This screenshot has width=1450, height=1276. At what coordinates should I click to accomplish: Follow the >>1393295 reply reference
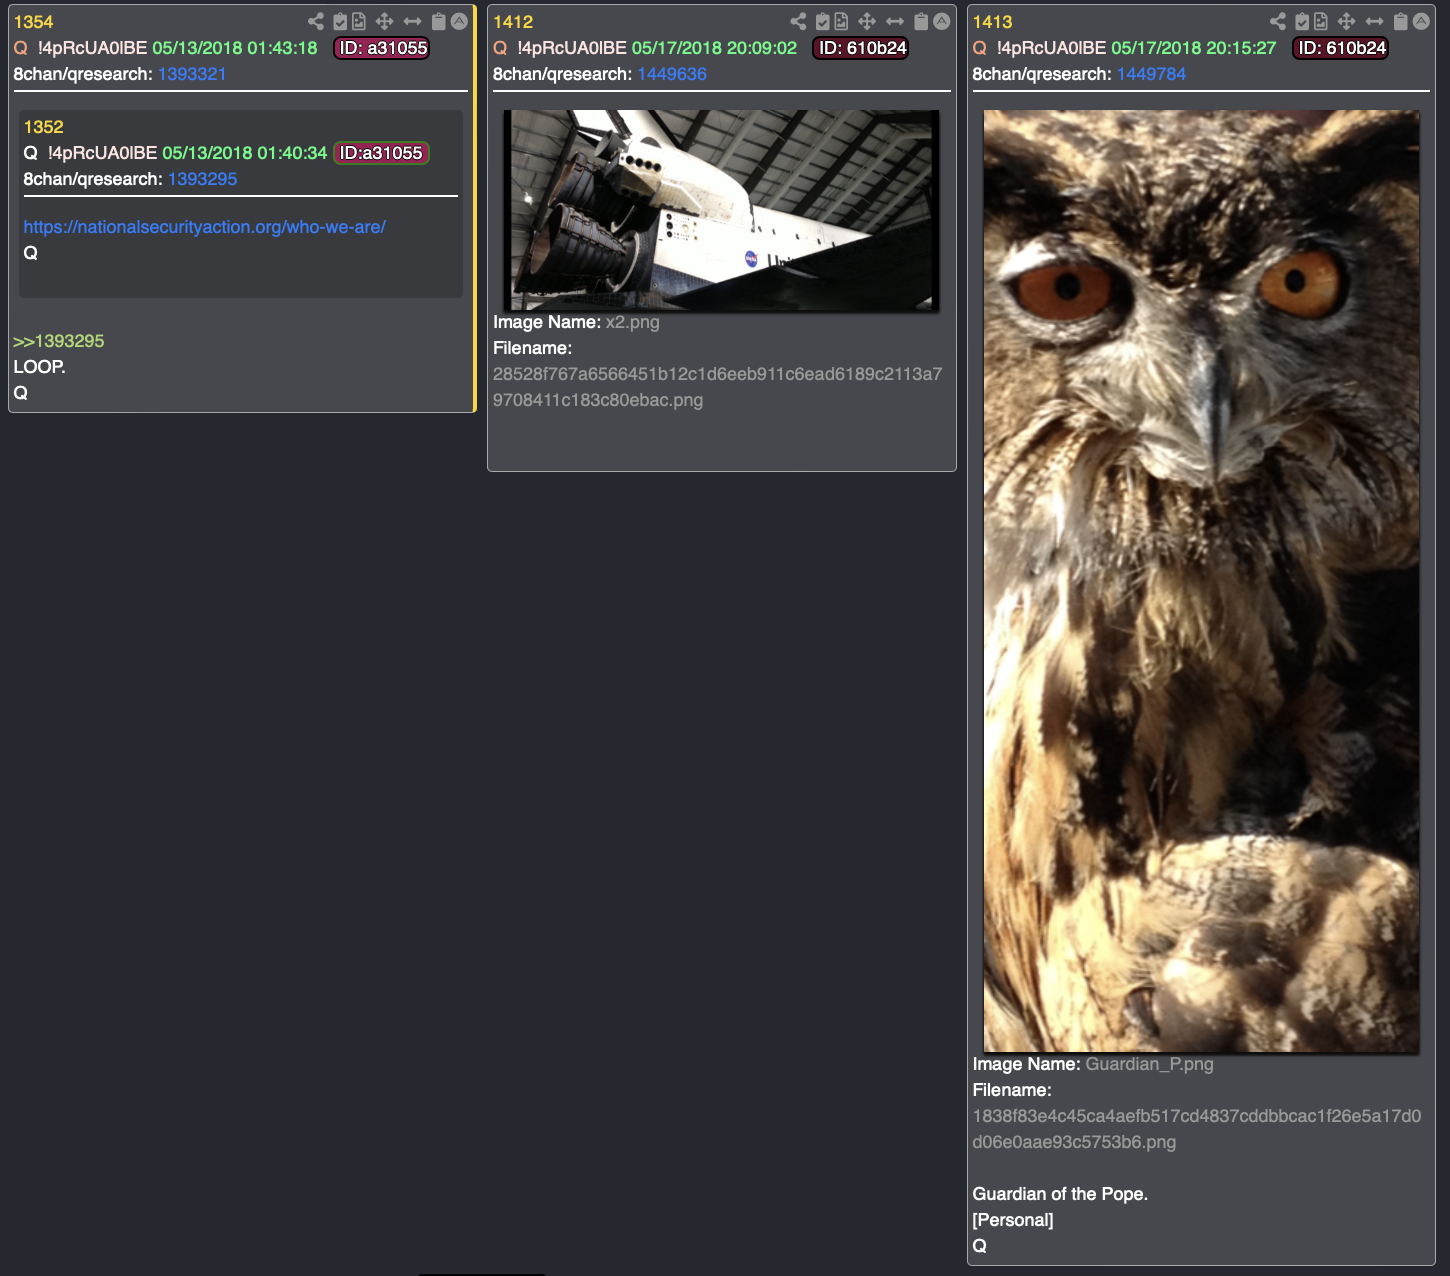click(59, 341)
